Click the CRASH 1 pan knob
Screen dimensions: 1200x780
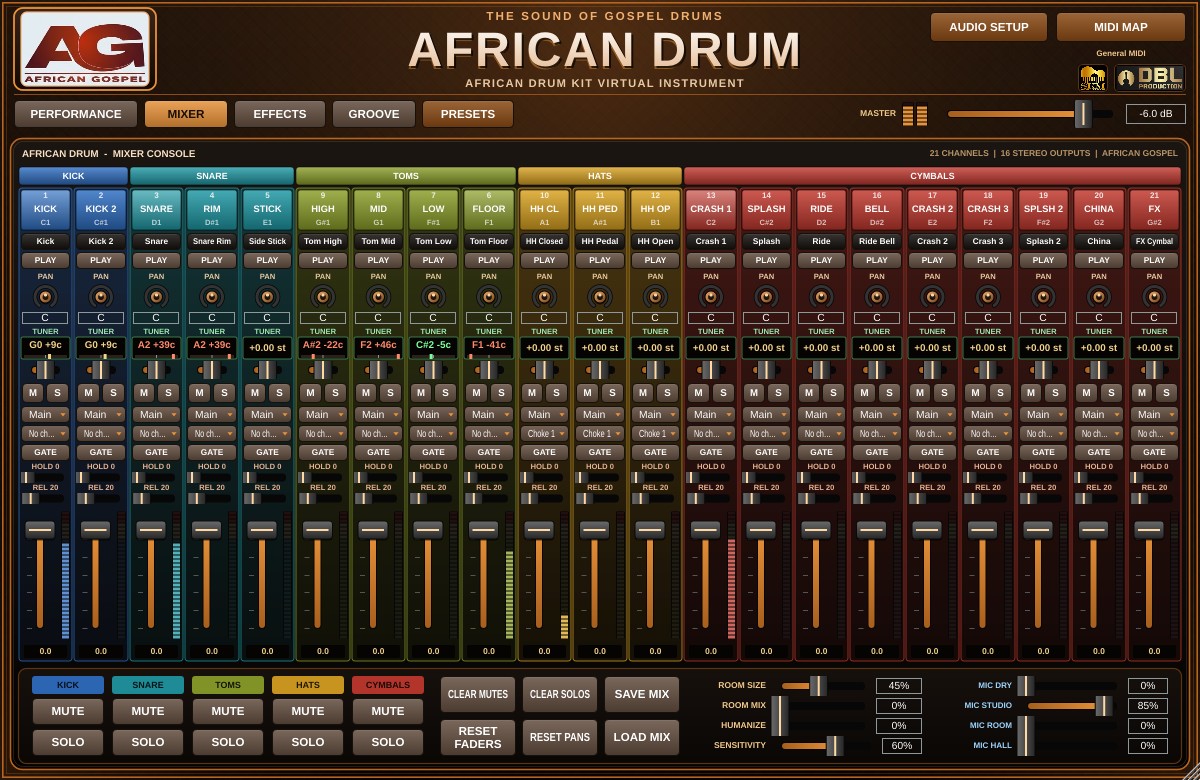tap(711, 297)
